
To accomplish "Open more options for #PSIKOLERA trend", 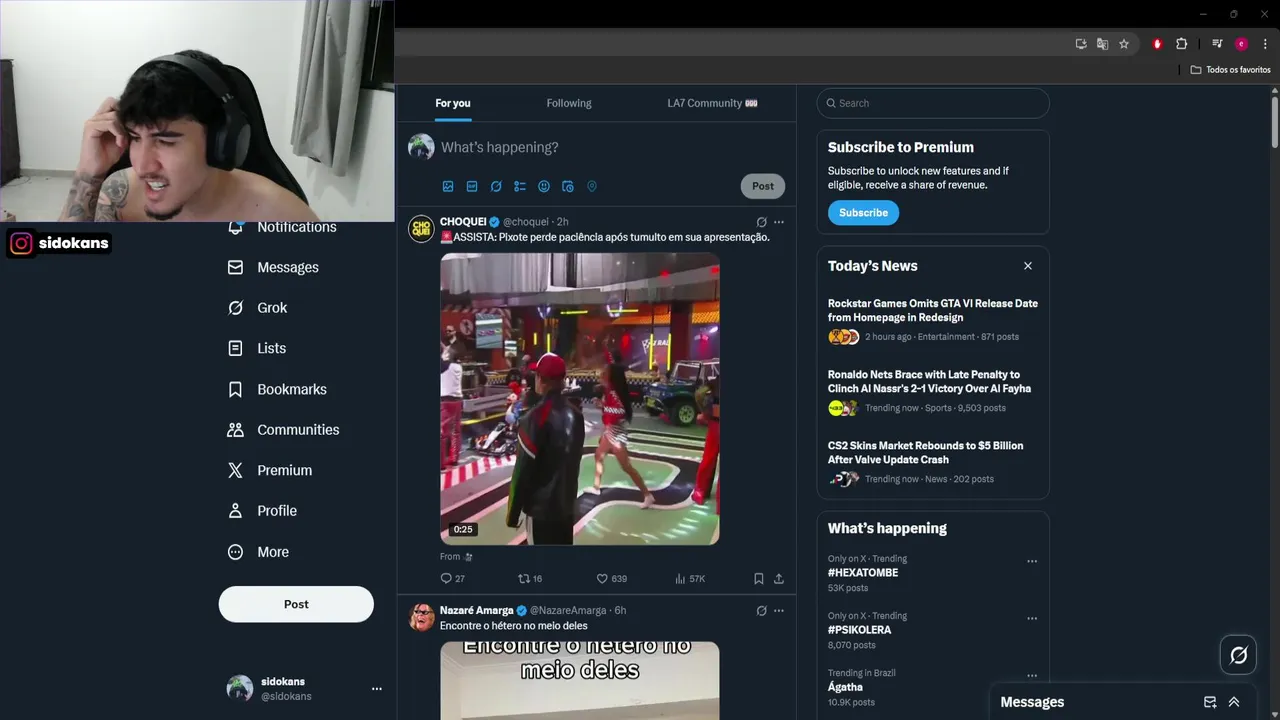I will point(1032,618).
